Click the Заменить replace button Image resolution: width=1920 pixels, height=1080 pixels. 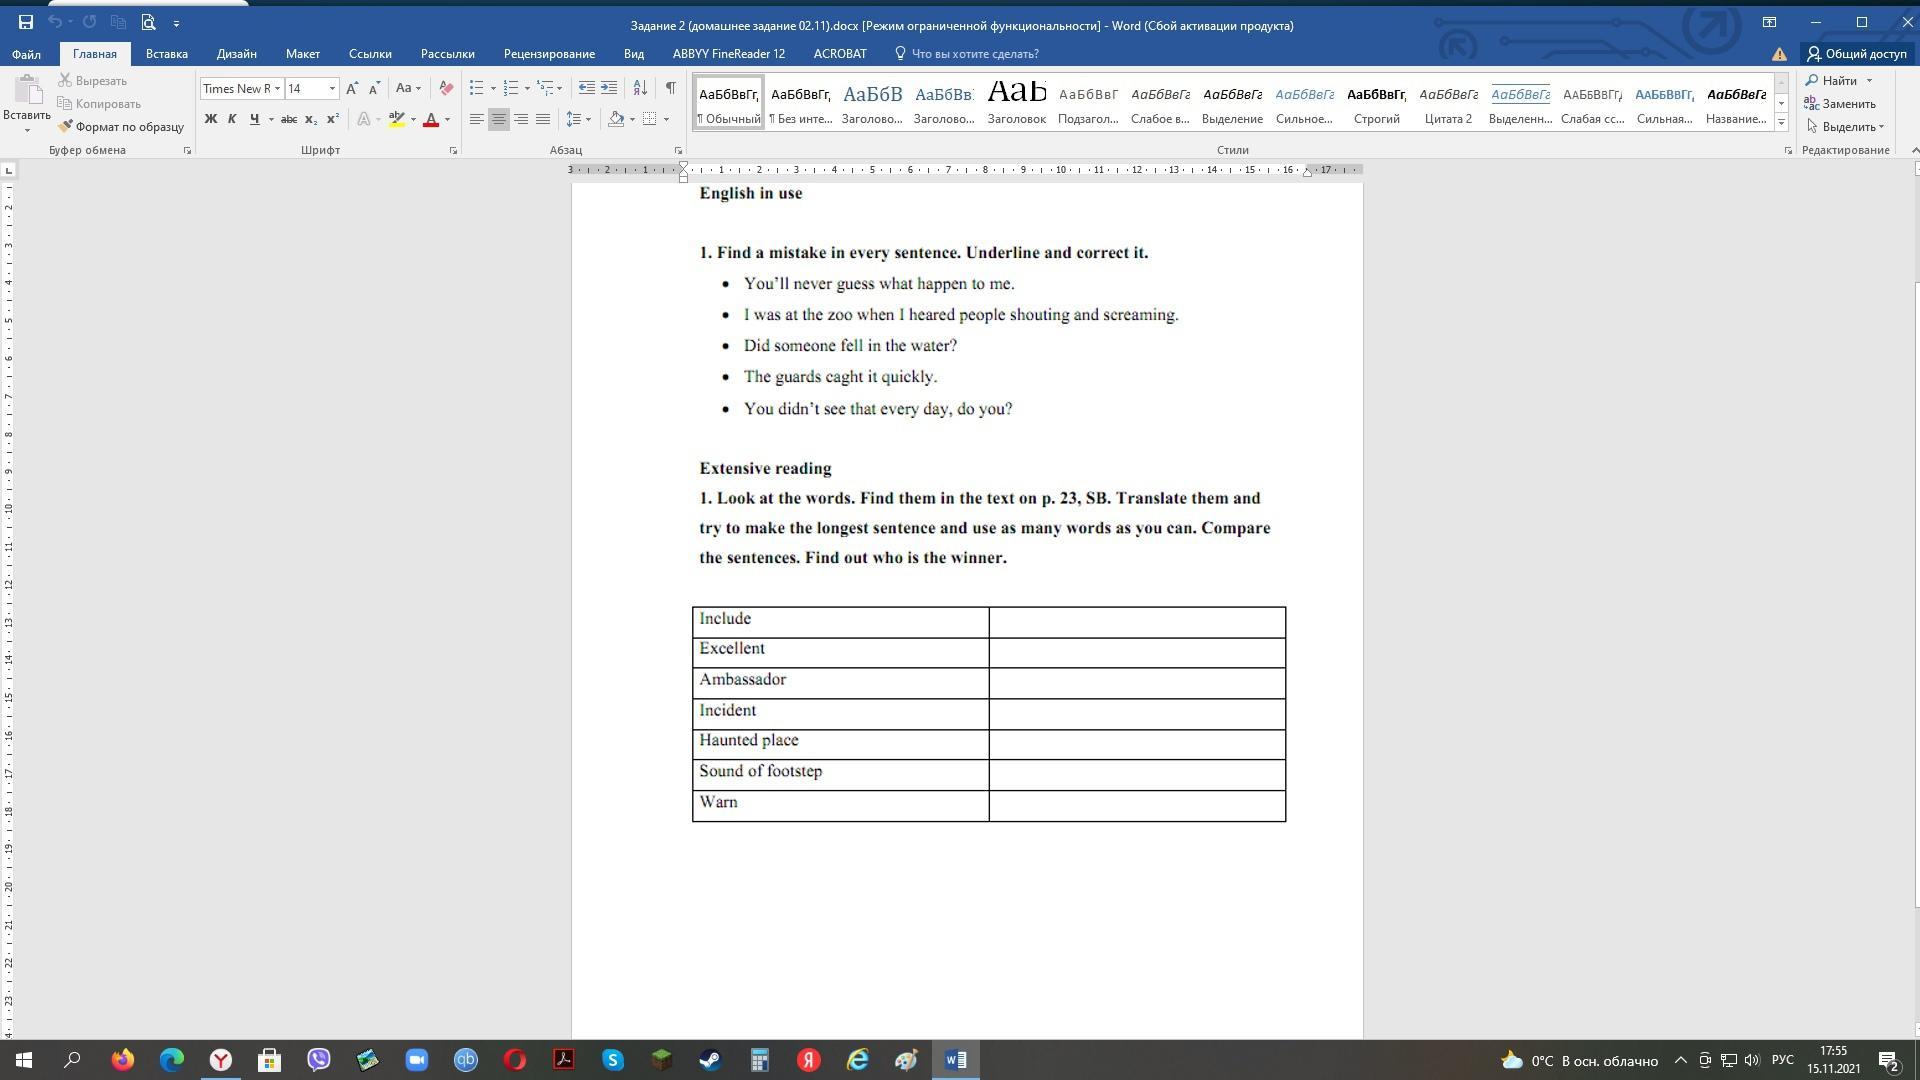pyautogui.click(x=1840, y=104)
